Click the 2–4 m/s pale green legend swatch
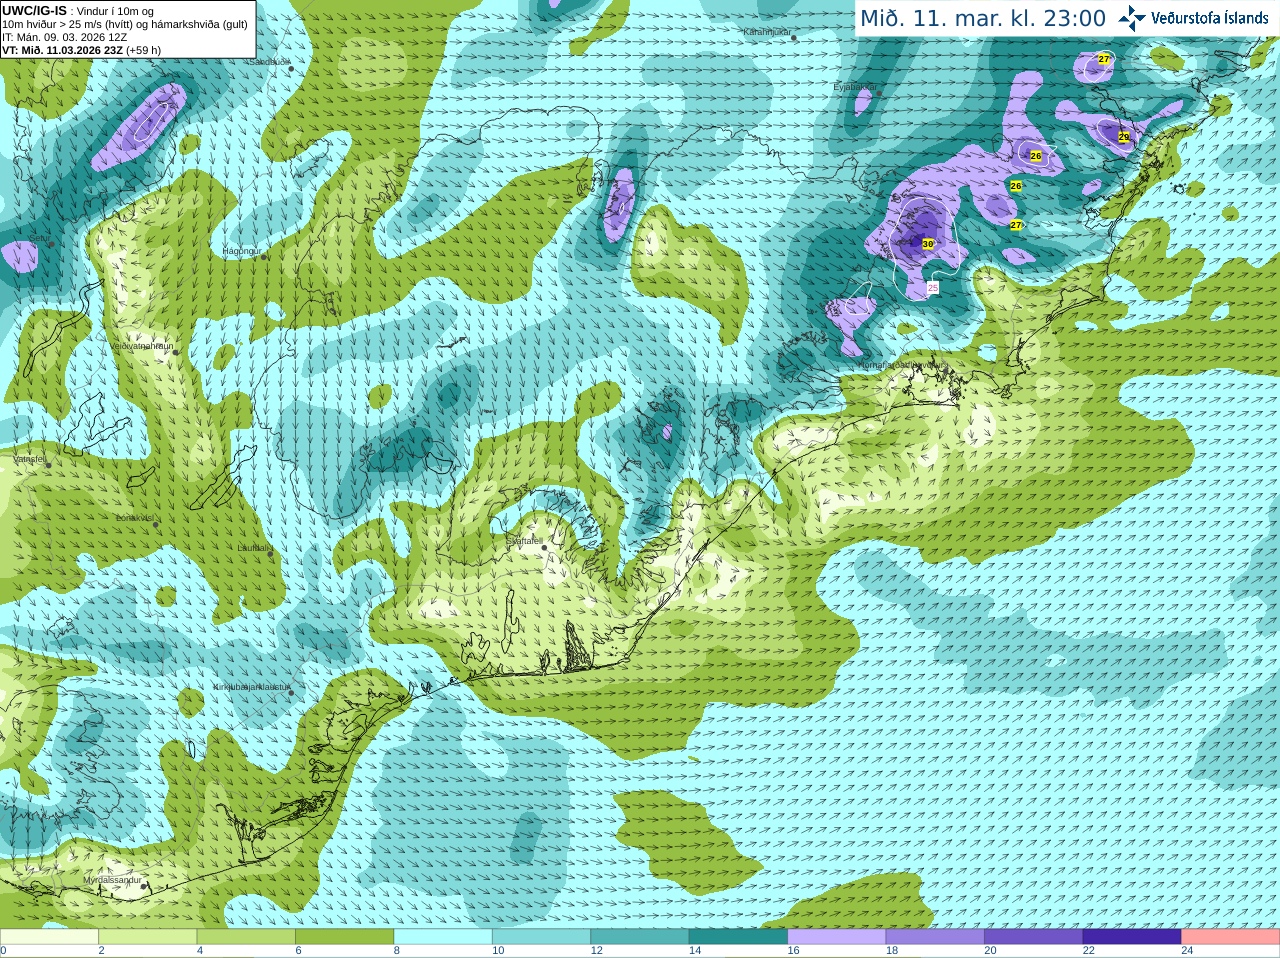 148,937
